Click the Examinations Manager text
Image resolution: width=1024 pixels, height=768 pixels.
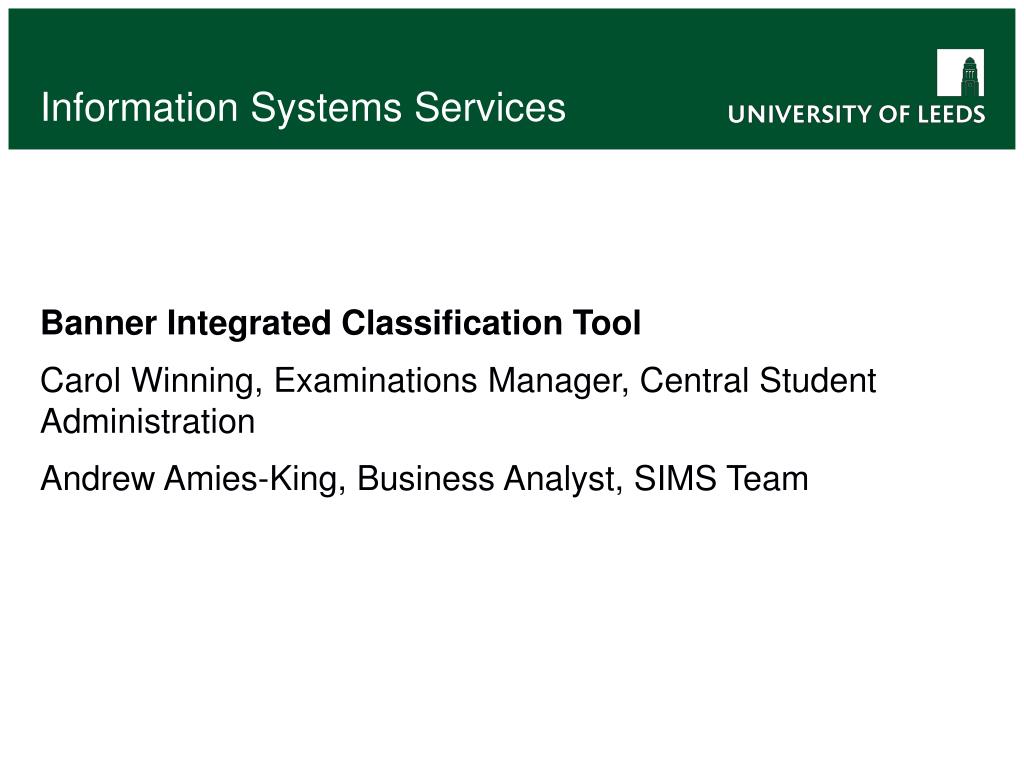click(447, 382)
